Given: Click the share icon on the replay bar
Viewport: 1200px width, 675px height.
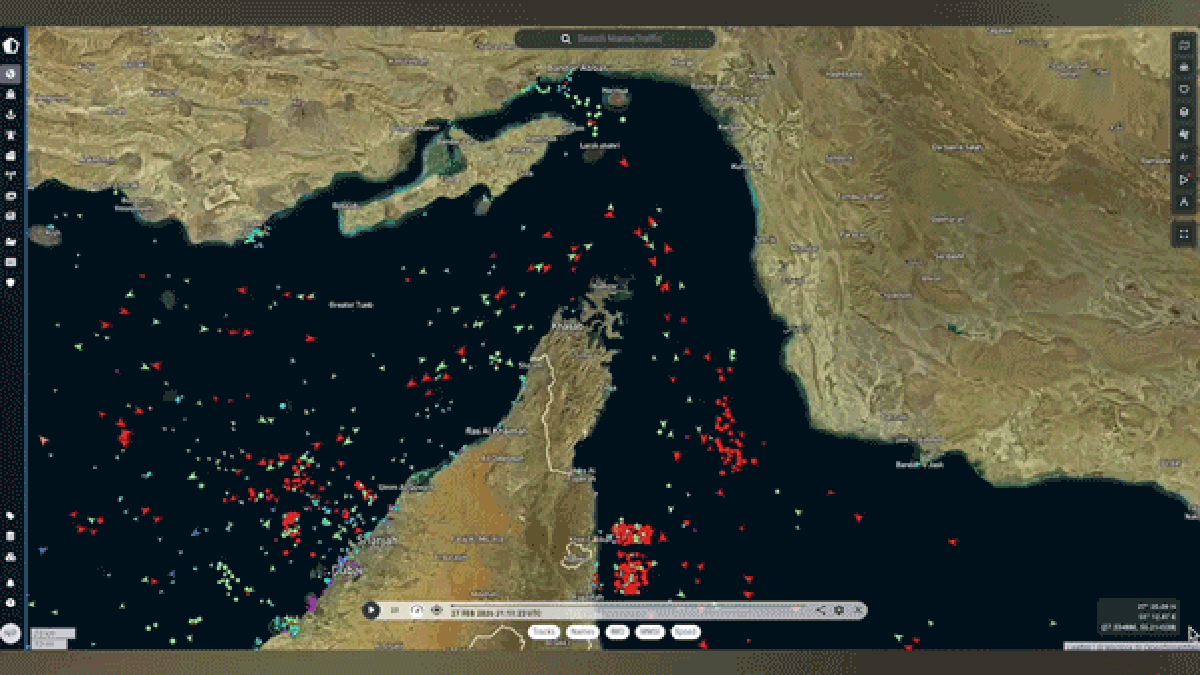Looking at the screenshot, I should (x=819, y=611).
